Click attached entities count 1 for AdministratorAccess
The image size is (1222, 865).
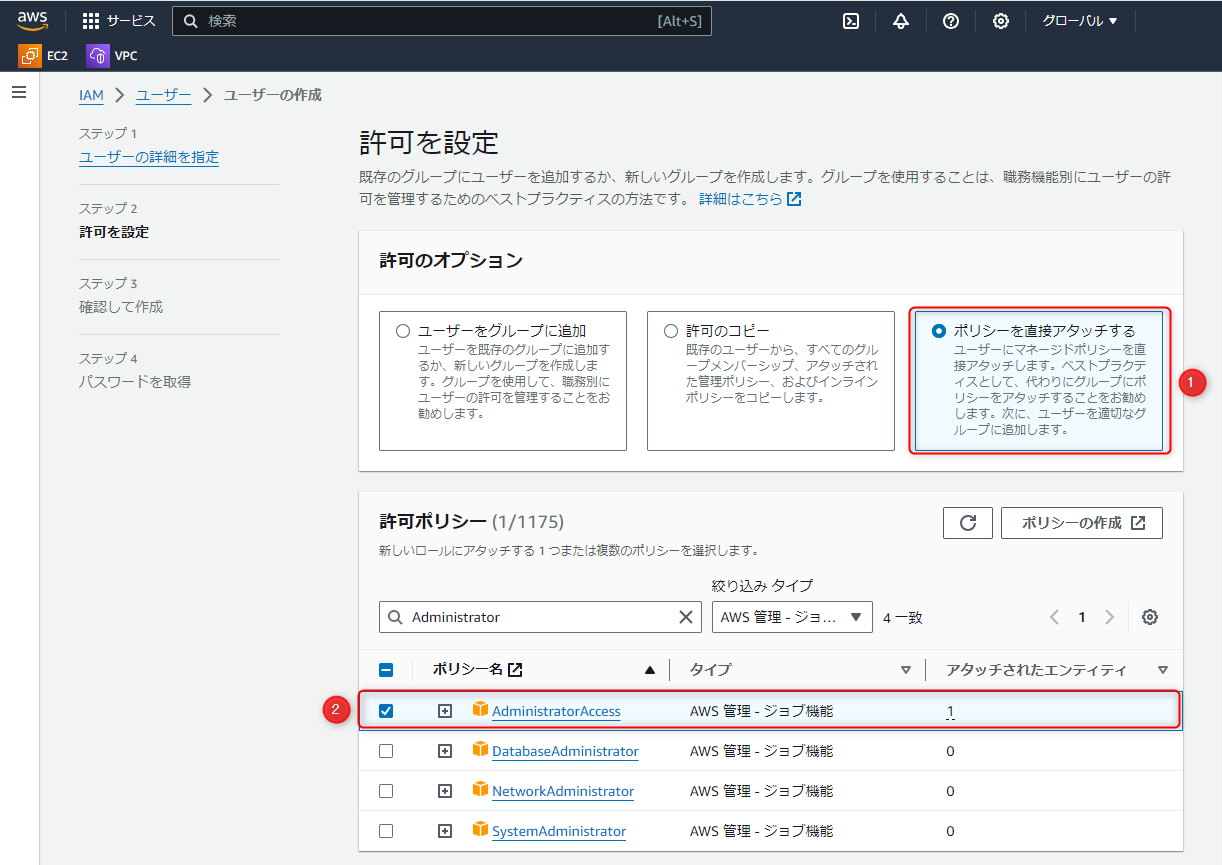click(x=950, y=712)
